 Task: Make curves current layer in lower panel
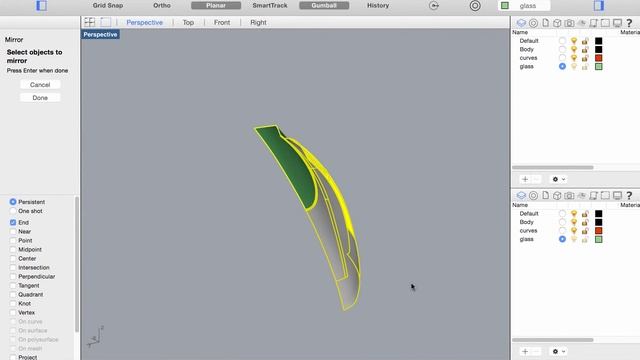coord(562,231)
